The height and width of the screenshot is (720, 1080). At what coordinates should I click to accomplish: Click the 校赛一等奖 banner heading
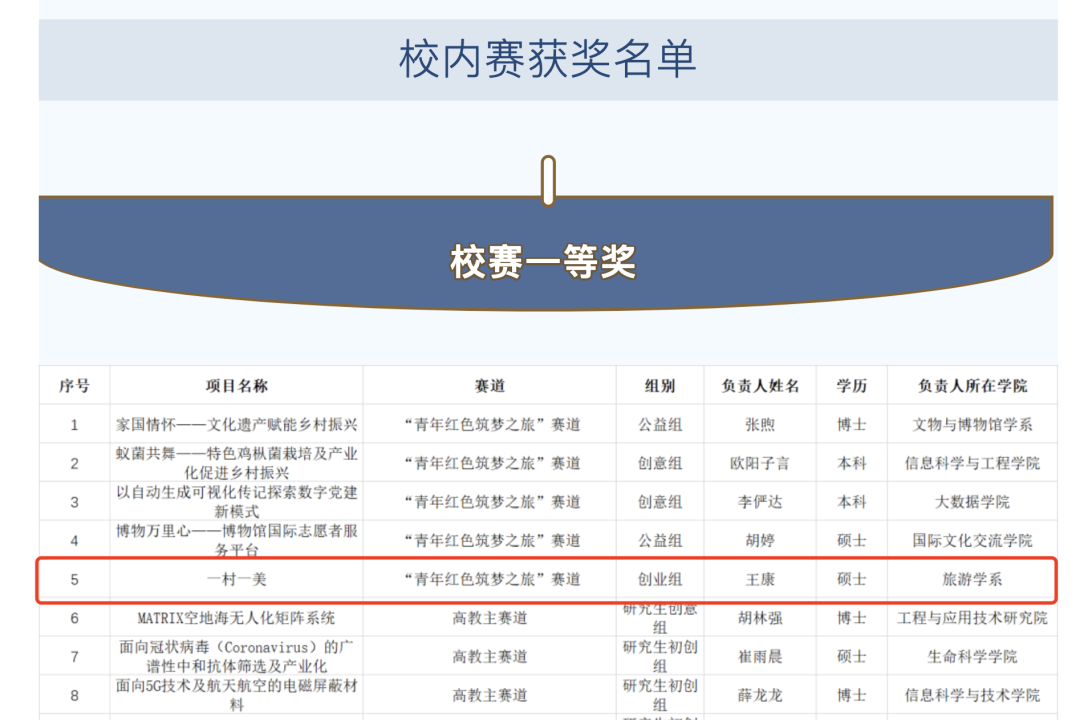[x=543, y=263]
